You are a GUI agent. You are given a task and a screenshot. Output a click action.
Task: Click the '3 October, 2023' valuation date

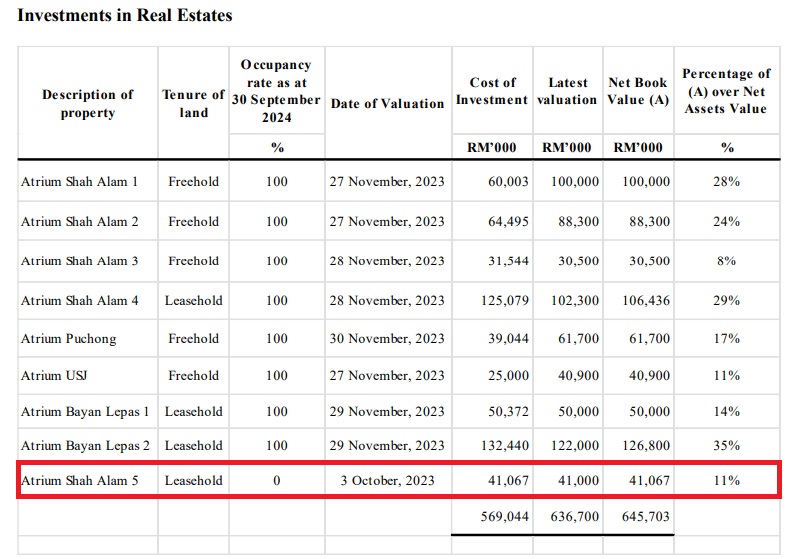pyautogui.click(x=387, y=481)
